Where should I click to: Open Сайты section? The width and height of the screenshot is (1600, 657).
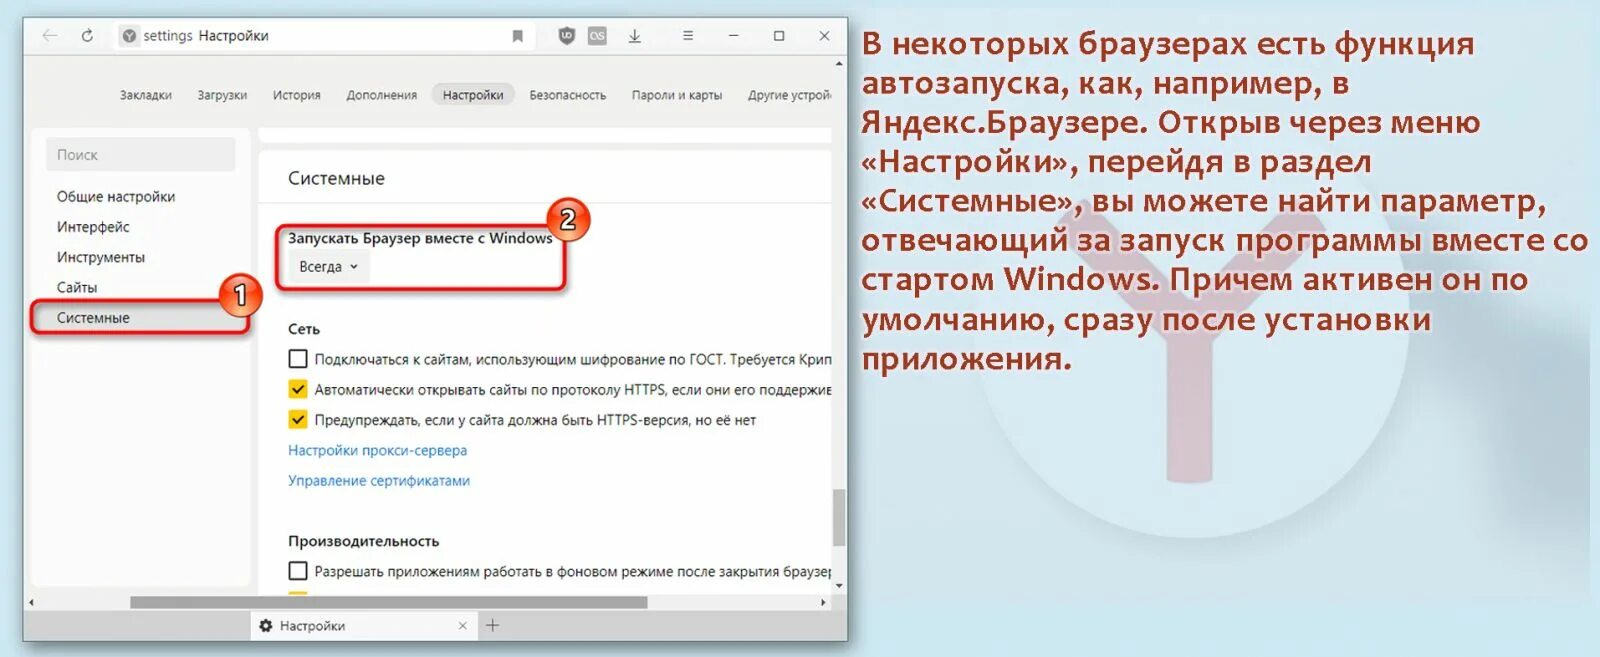point(77,287)
